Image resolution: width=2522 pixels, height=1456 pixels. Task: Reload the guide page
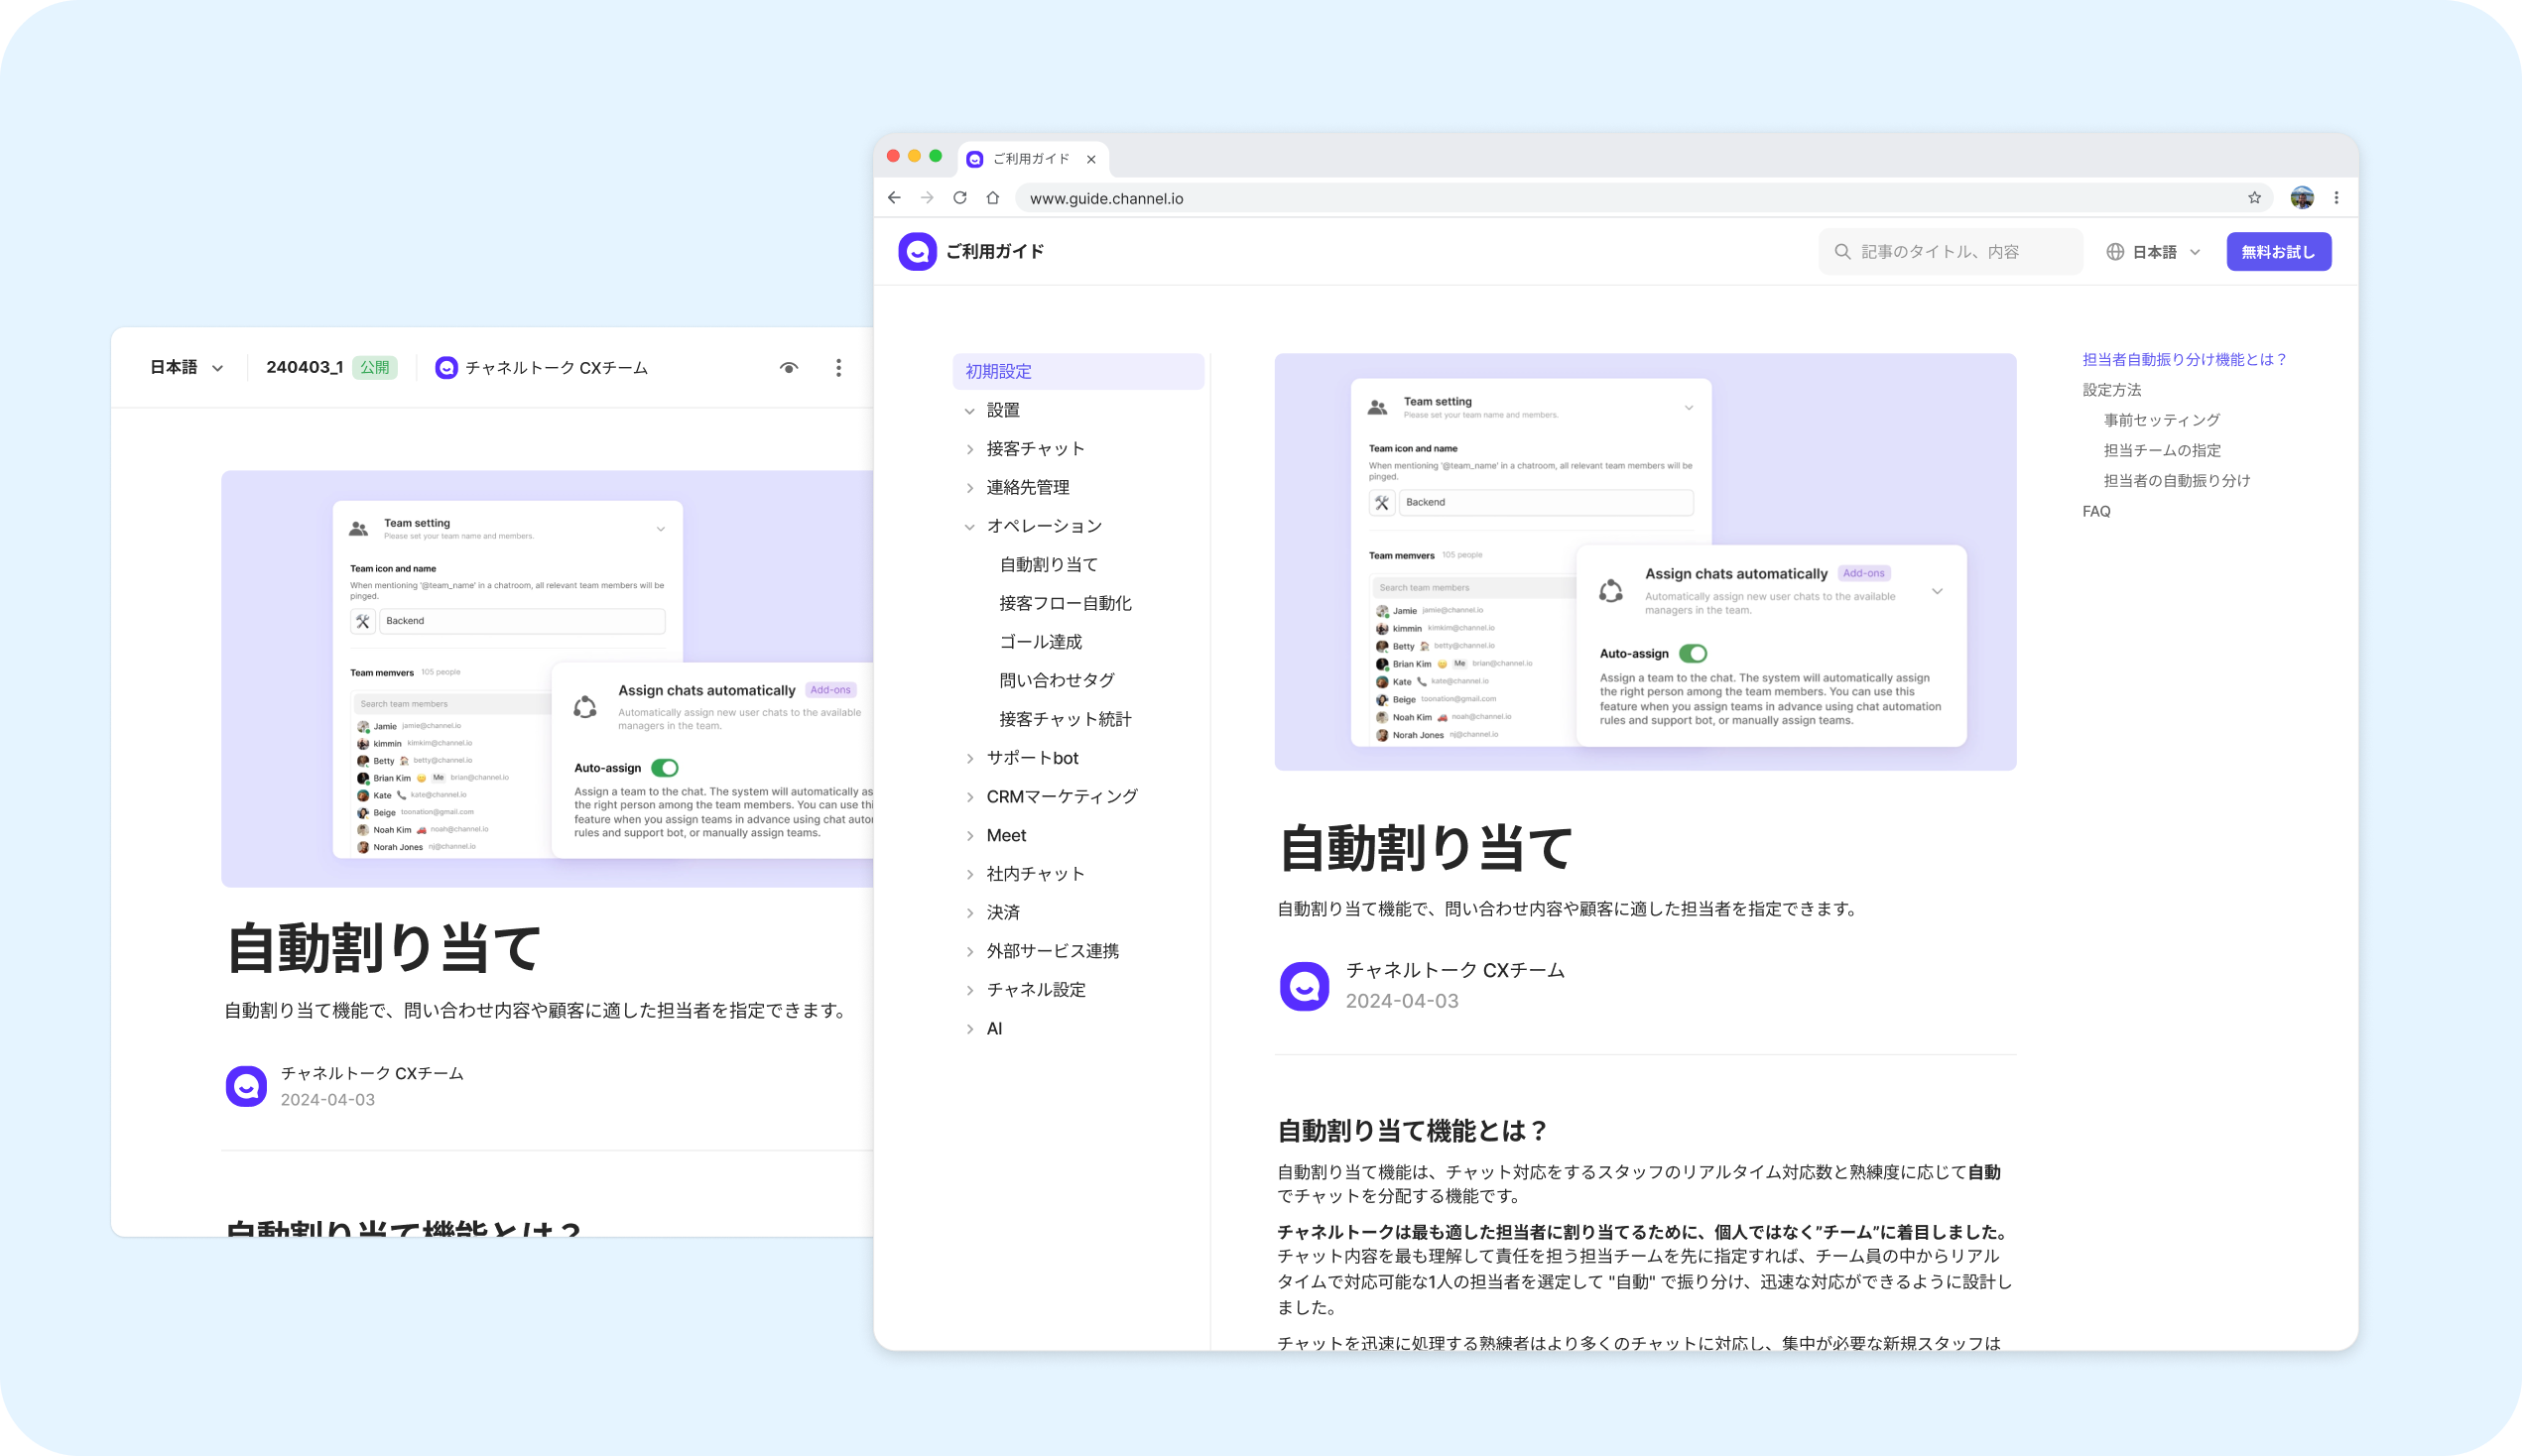[x=960, y=198]
